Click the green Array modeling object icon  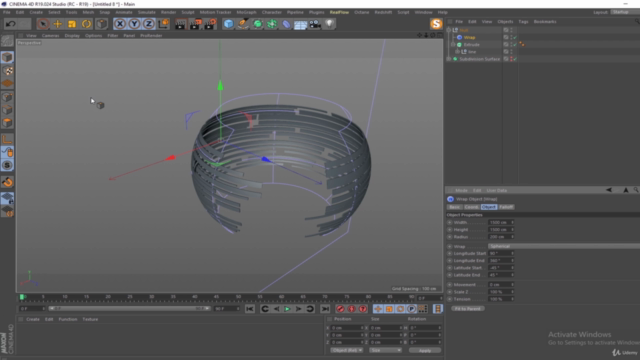point(272,24)
